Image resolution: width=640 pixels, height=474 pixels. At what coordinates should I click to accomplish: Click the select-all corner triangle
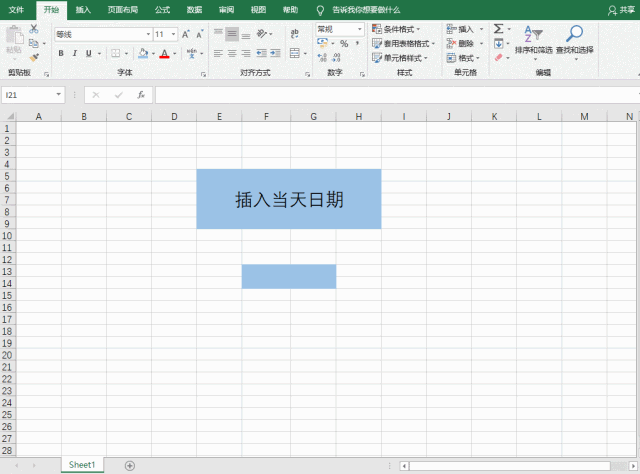point(10,117)
